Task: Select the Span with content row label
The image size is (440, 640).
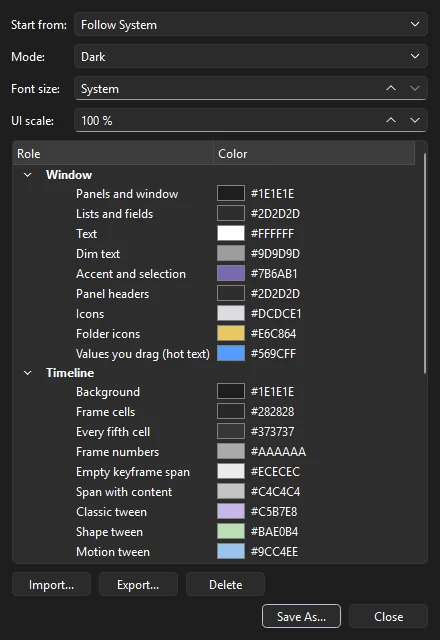Action: (124, 491)
